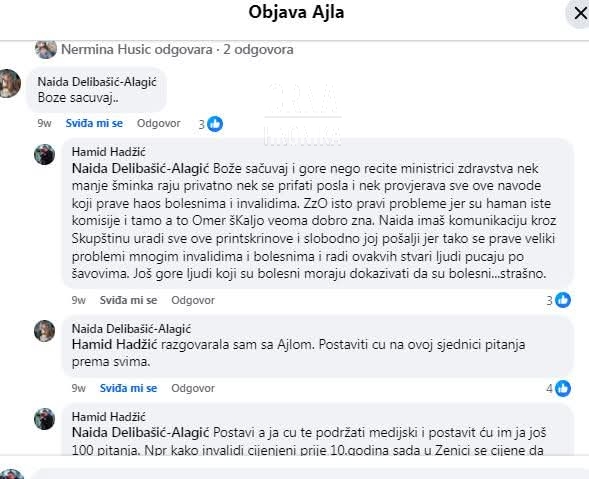This screenshot has width=589, height=479.
Task: Open the Naida Delibašić-Alagić name on top comment
Action: click(97, 82)
